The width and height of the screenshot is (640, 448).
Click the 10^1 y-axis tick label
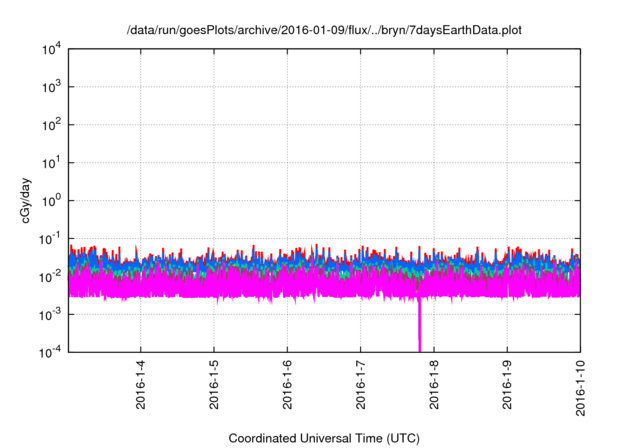point(52,163)
